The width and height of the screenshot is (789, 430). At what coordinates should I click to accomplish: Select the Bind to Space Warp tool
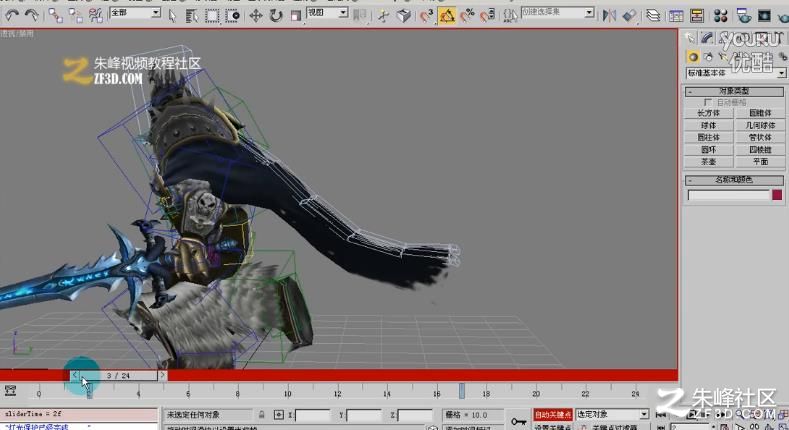point(96,16)
